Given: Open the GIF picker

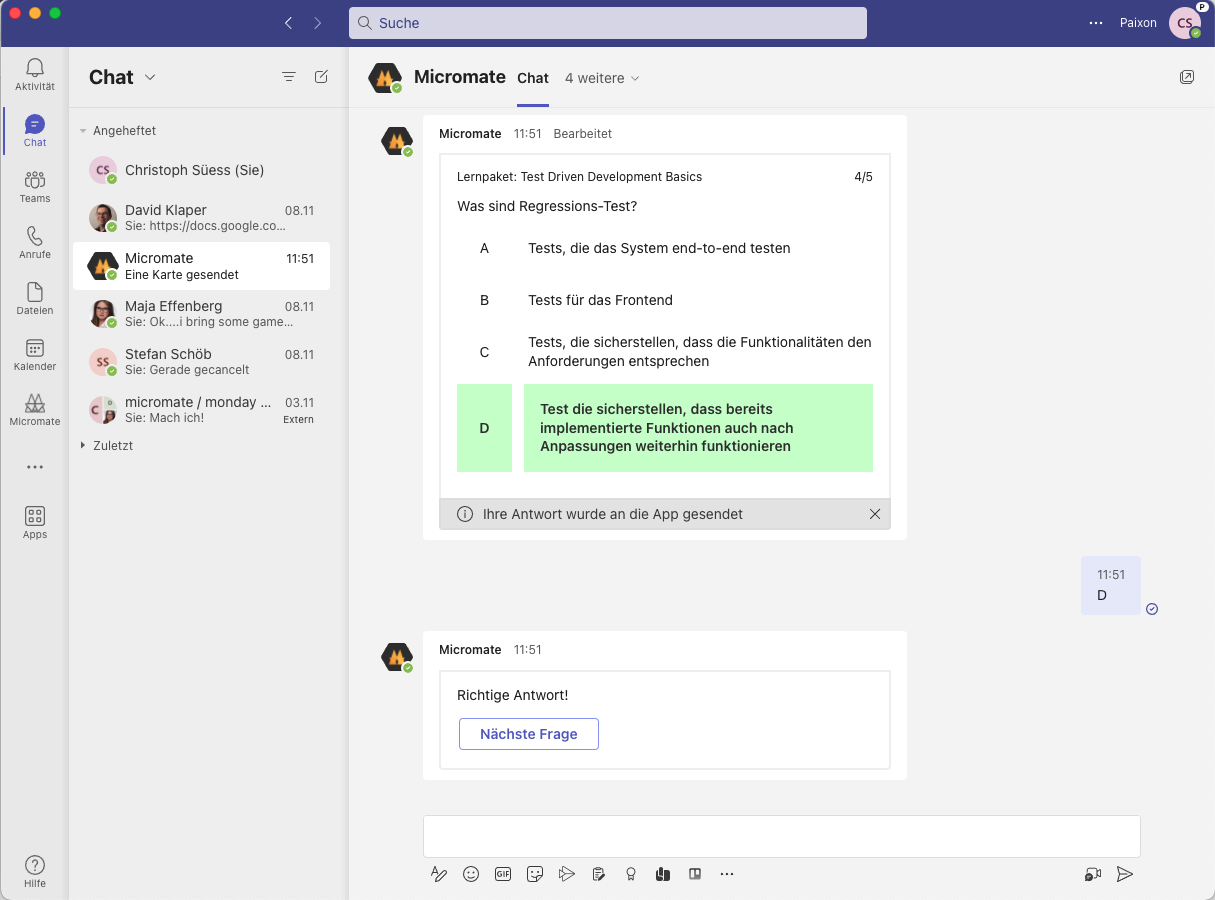Looking at the screenshot, I should point(503,874).
